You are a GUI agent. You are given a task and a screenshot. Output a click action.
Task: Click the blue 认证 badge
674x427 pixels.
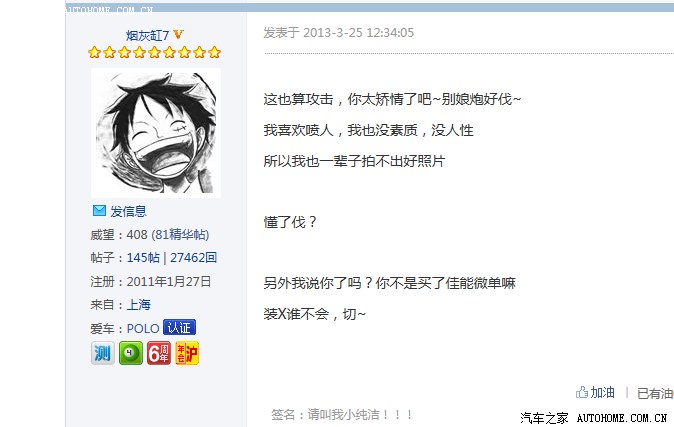point(179,328)
